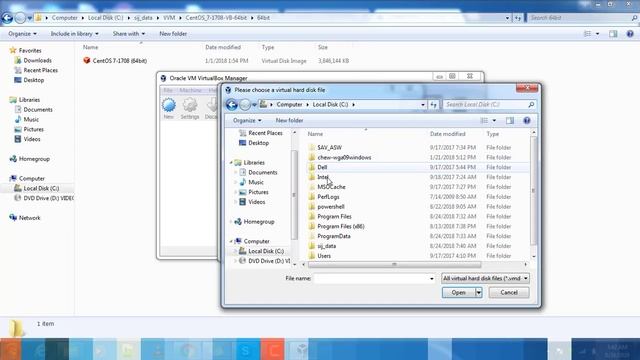Click New folder in the file dialog
The image size is (640, 360).
tap(289, 120)
